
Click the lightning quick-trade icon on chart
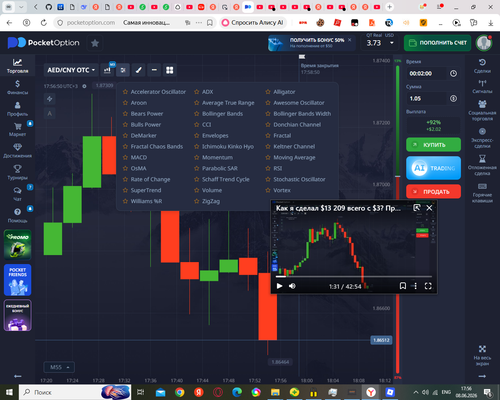(x=50, y=99)
